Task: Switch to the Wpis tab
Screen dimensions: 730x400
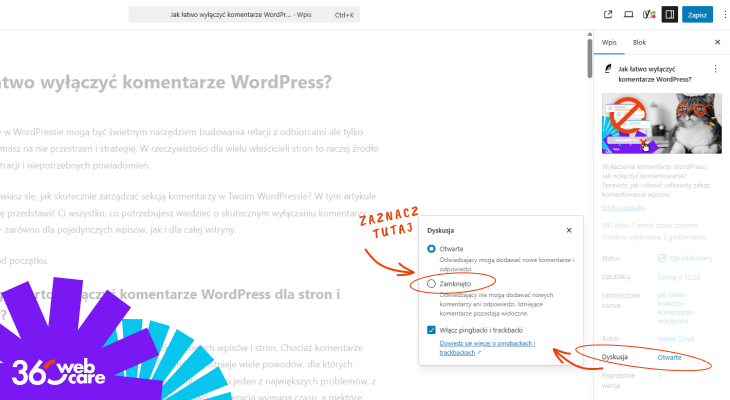Action: 608,43
